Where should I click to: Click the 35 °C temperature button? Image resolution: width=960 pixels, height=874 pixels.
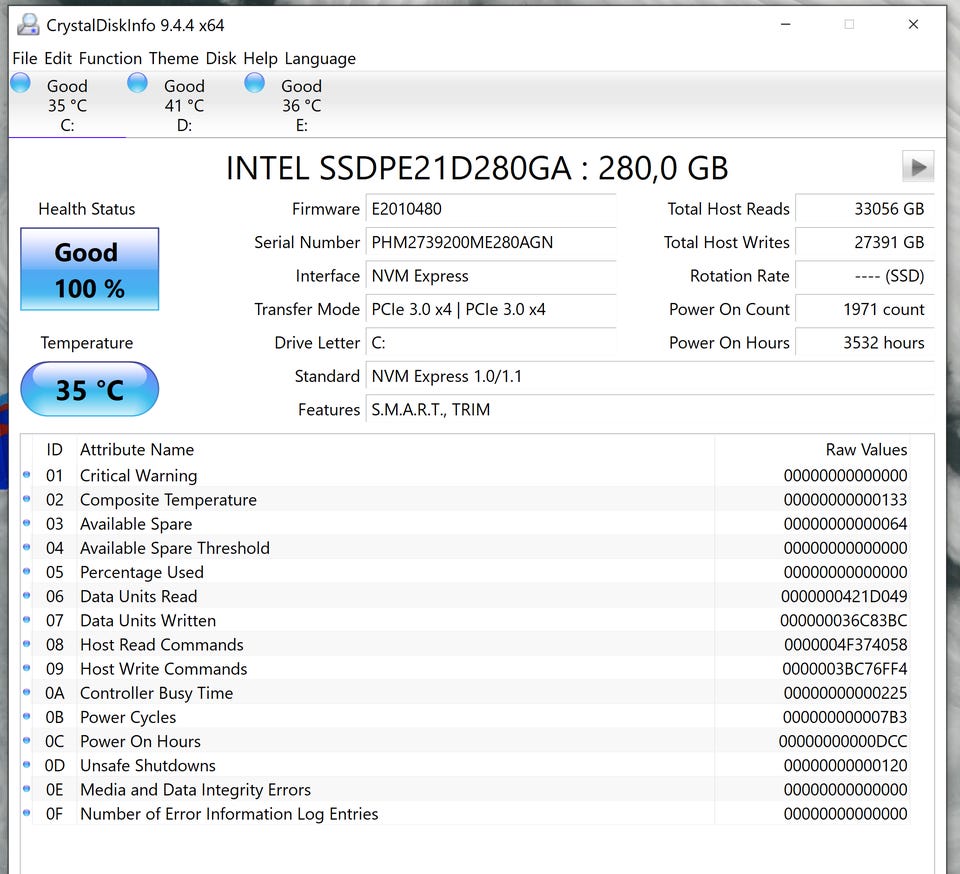coord(89,389)
